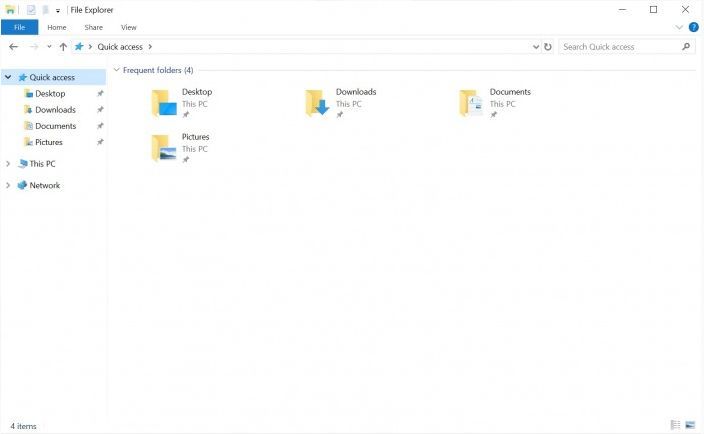Switch to Large icons view in status bar

[x=691, y=426]
